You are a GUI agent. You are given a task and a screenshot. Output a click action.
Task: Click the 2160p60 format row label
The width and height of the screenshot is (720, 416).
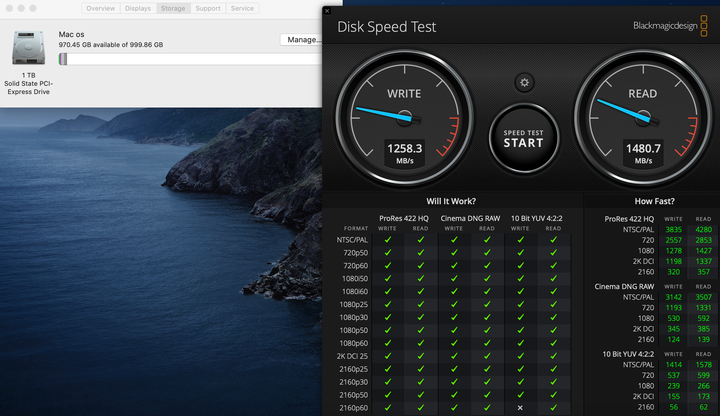[x=354, y=408]
